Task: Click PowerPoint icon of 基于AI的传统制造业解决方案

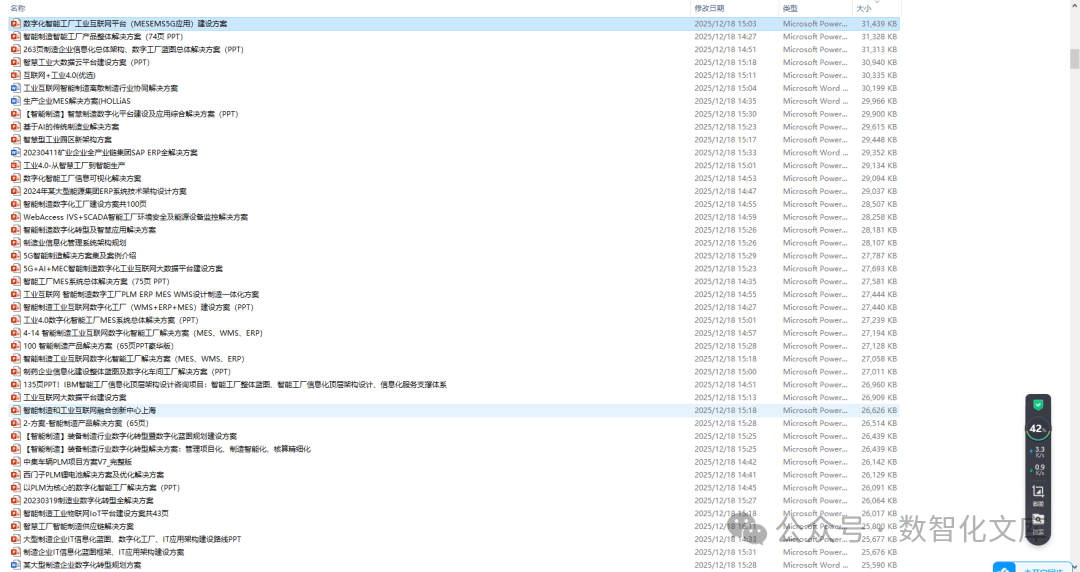Action: pyautogui.click(x=16, y=127)
